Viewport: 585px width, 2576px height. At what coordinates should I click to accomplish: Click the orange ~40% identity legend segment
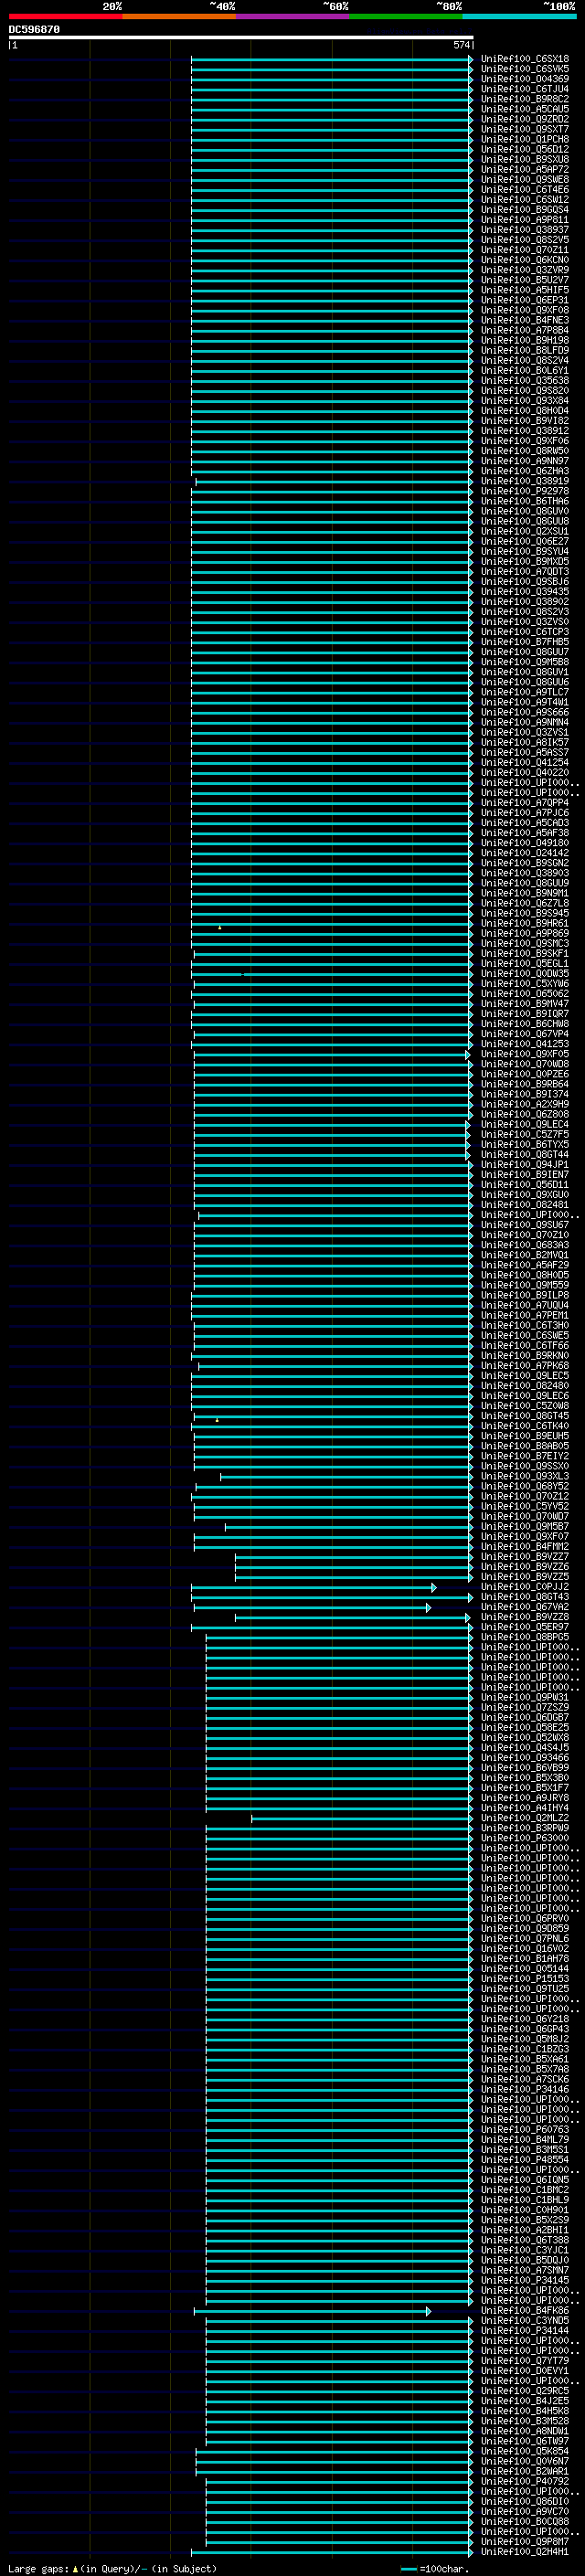179,16
